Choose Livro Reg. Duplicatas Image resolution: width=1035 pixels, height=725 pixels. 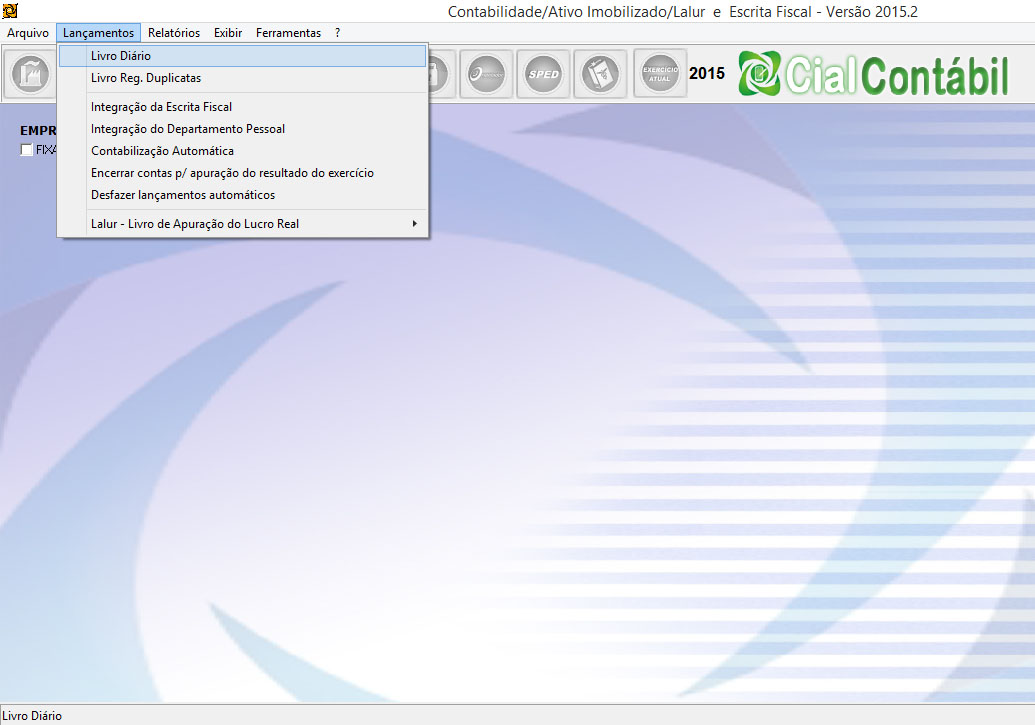pos(146,78)
